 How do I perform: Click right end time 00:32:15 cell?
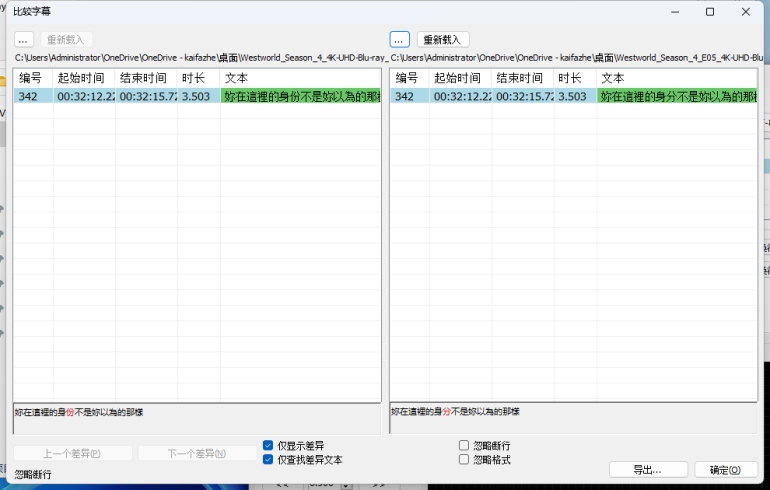(x=523, y=96)
